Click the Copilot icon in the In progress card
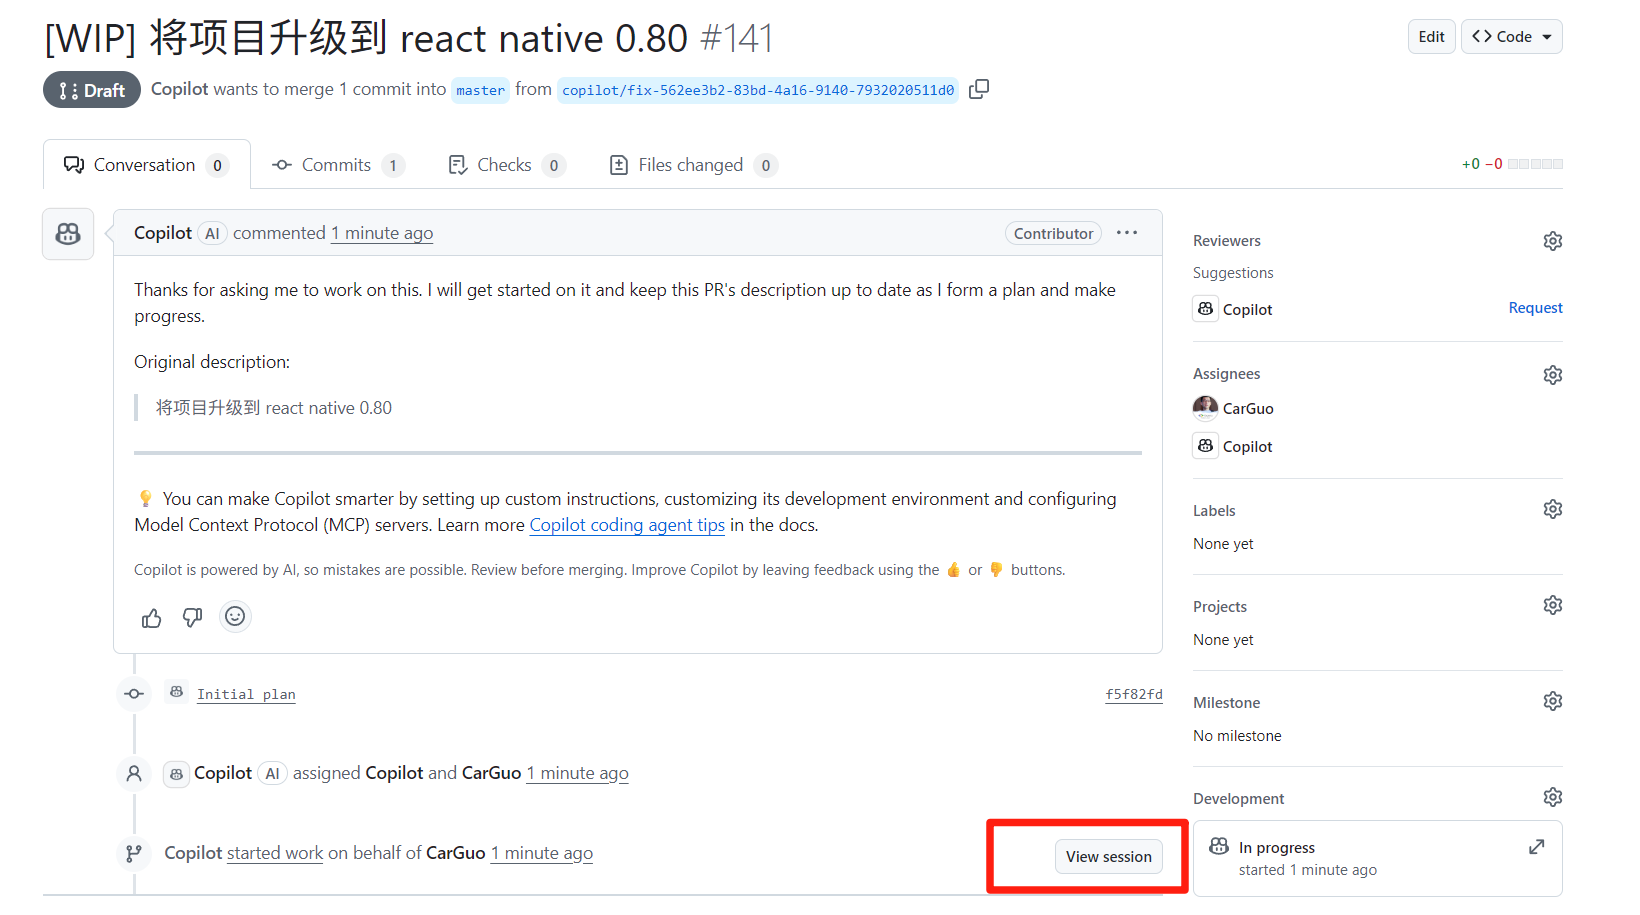The image size is (1640, 915). (1219, 846)
